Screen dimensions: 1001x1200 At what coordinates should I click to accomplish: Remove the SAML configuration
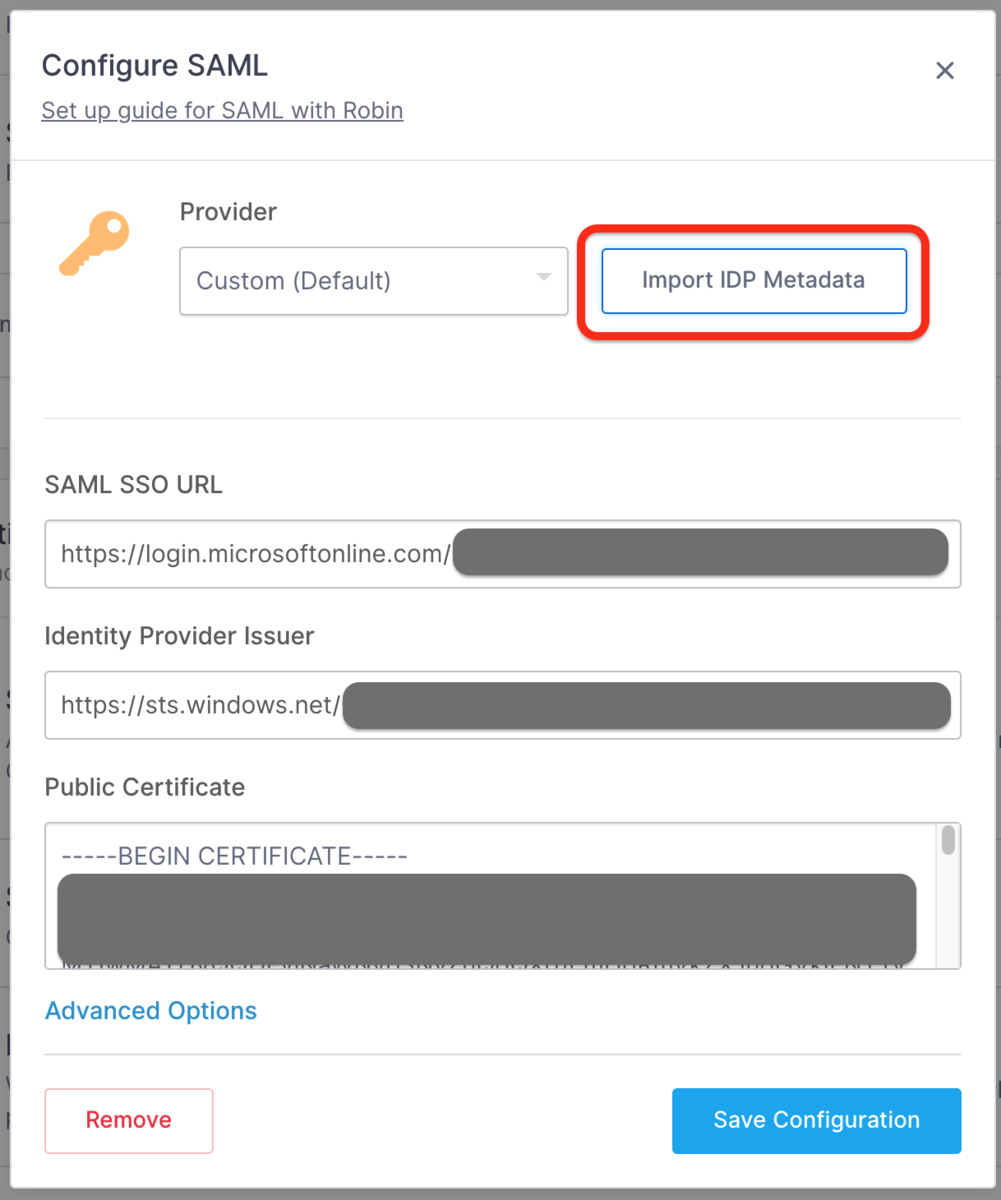point(129,1121)
